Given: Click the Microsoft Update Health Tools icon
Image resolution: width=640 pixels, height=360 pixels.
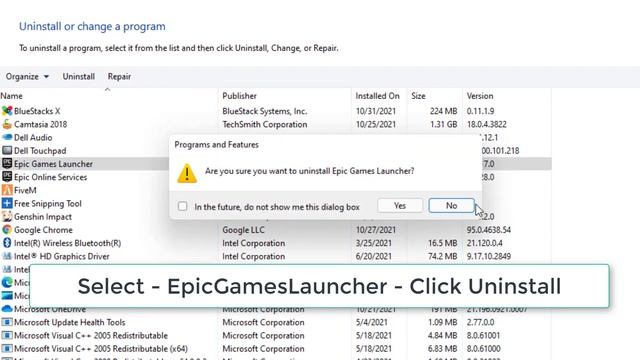Looking at the screenshot, I should click(7, 322).
